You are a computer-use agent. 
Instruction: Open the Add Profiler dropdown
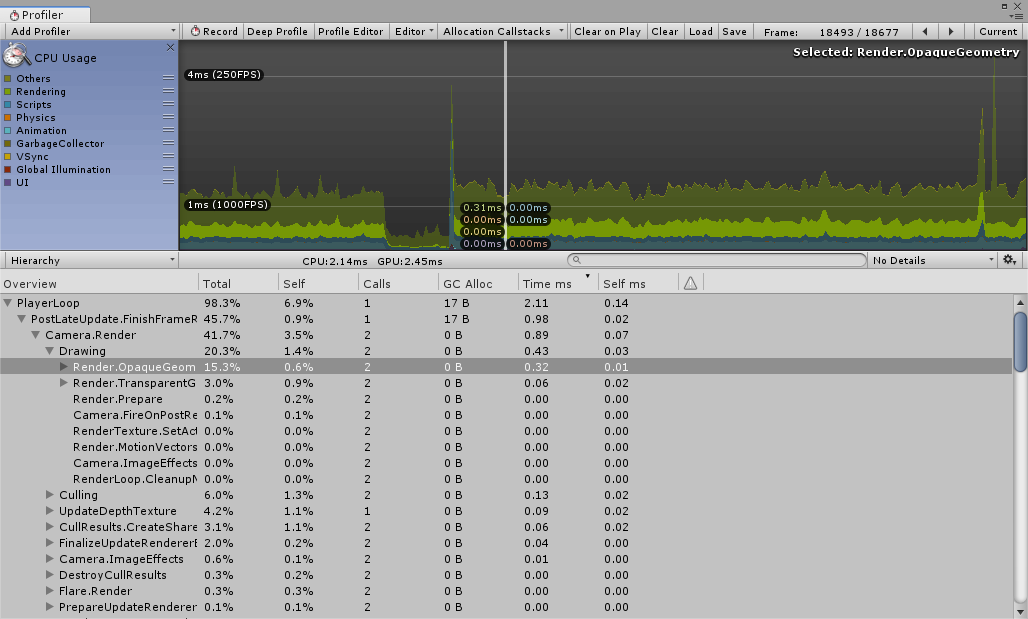tap(90, 31)
